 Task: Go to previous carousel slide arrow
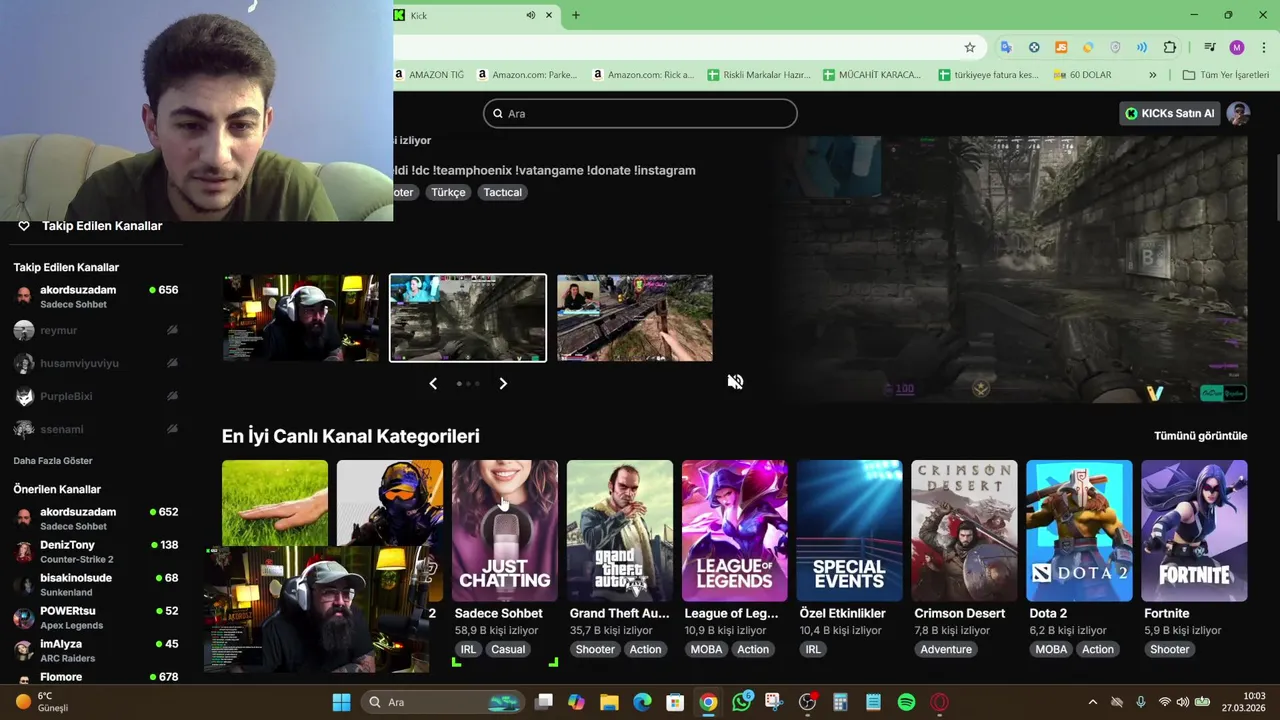(x=433, y=383)
